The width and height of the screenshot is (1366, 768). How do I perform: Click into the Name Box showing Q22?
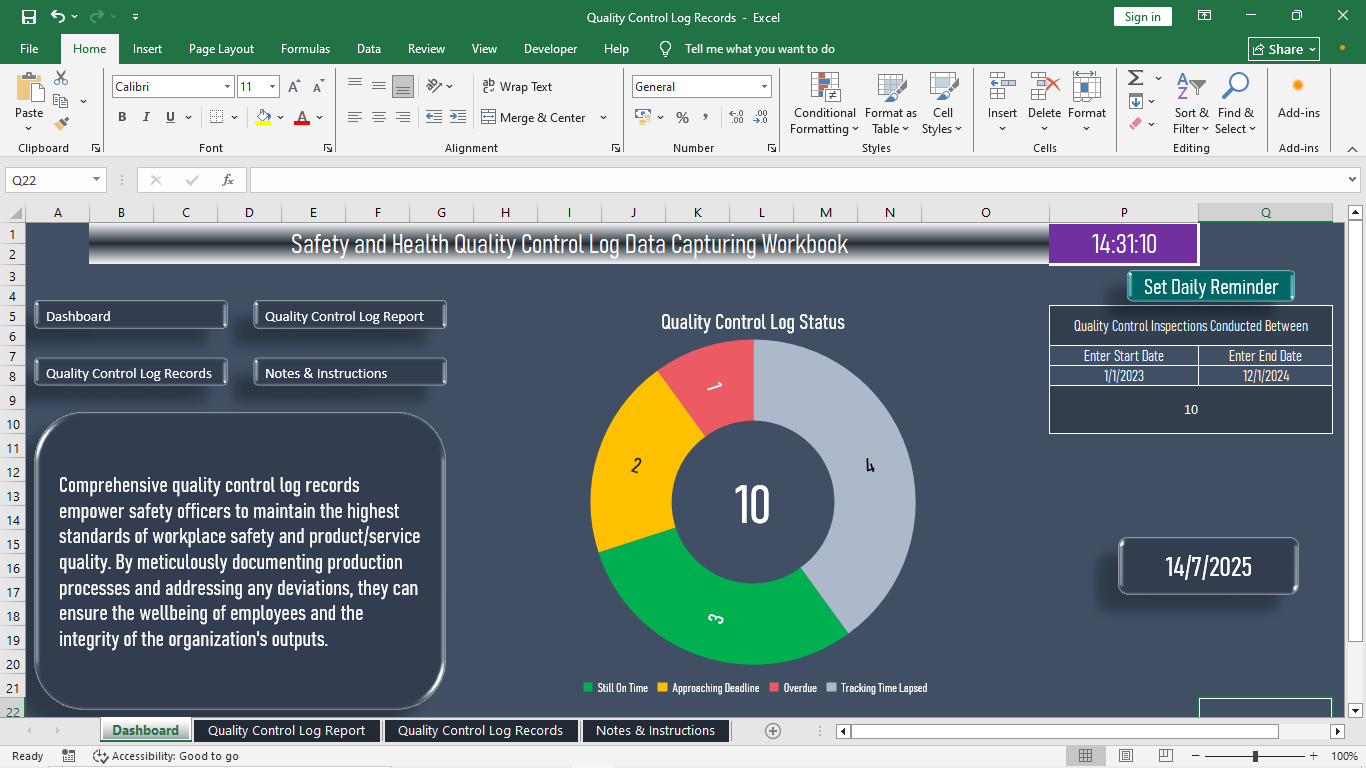pyautogui.click(x=48, y=180)
